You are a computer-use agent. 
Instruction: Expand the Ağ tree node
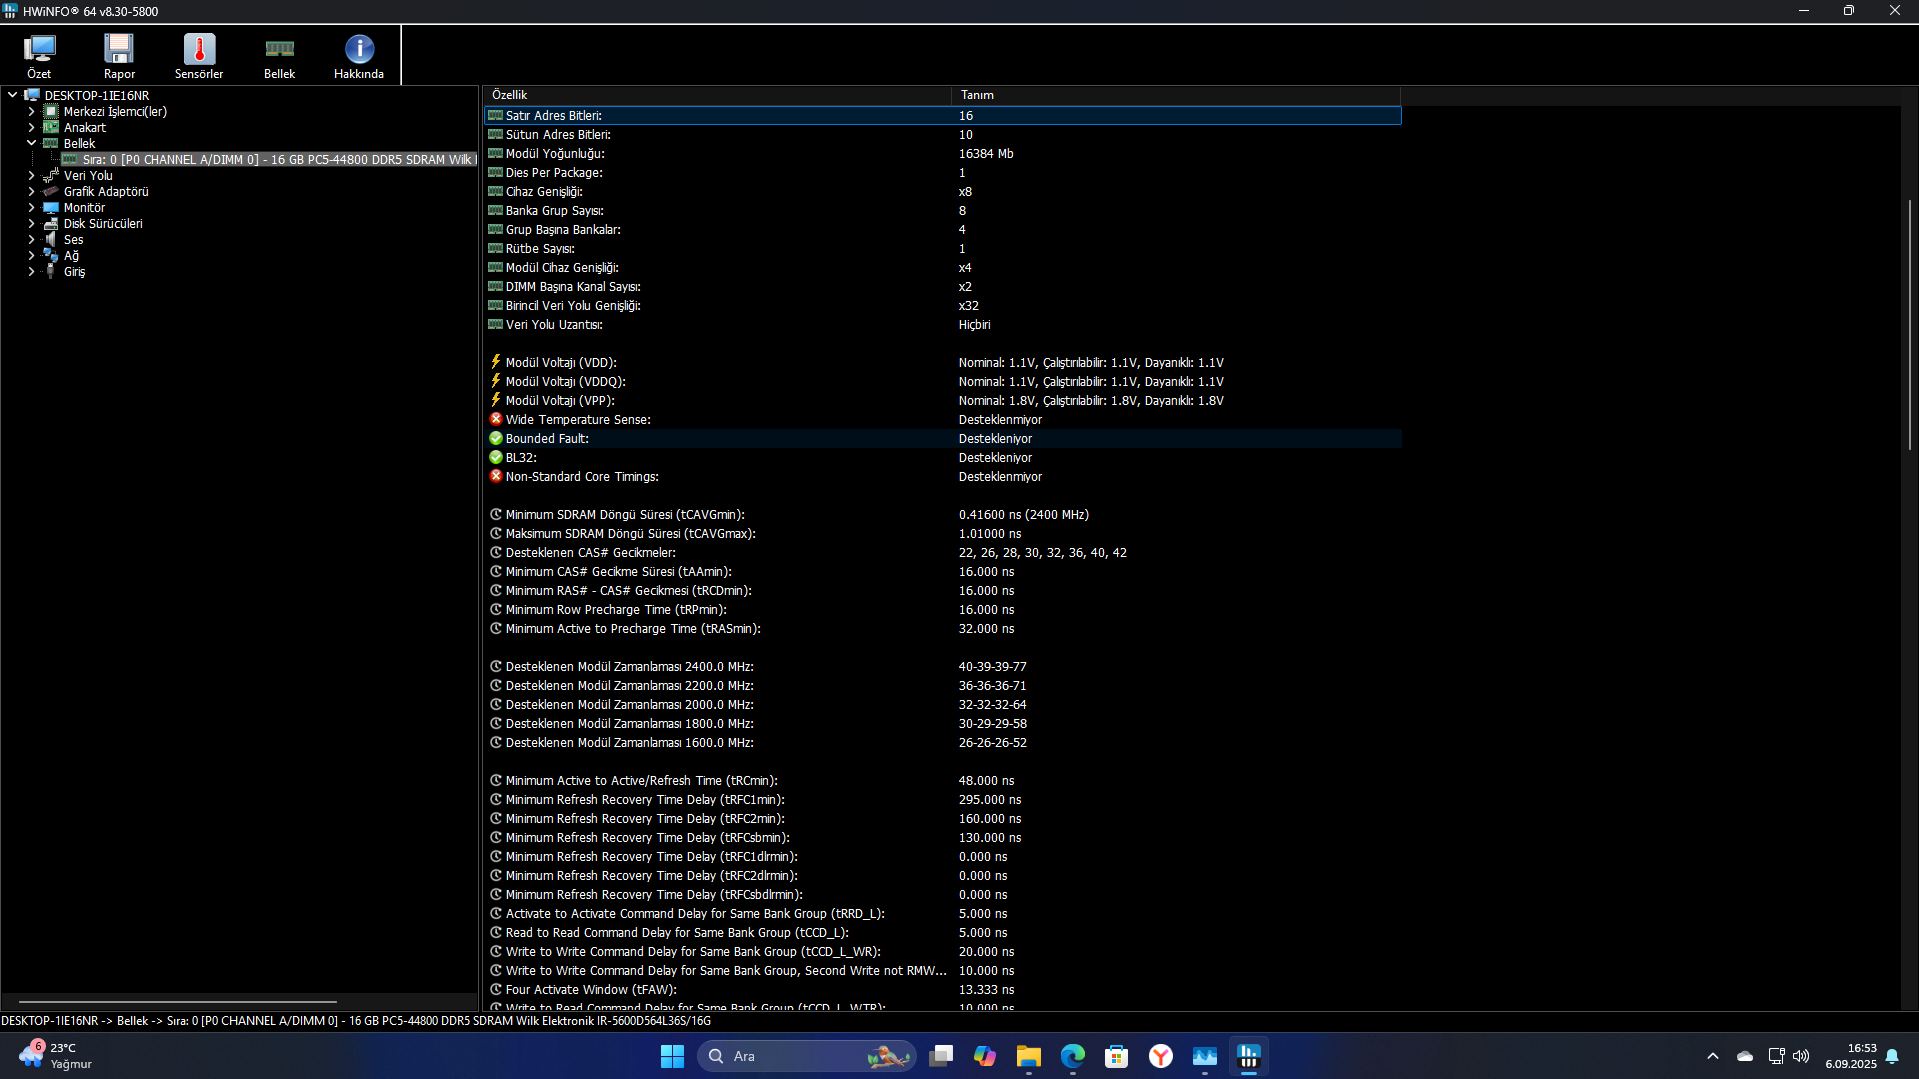32,255
